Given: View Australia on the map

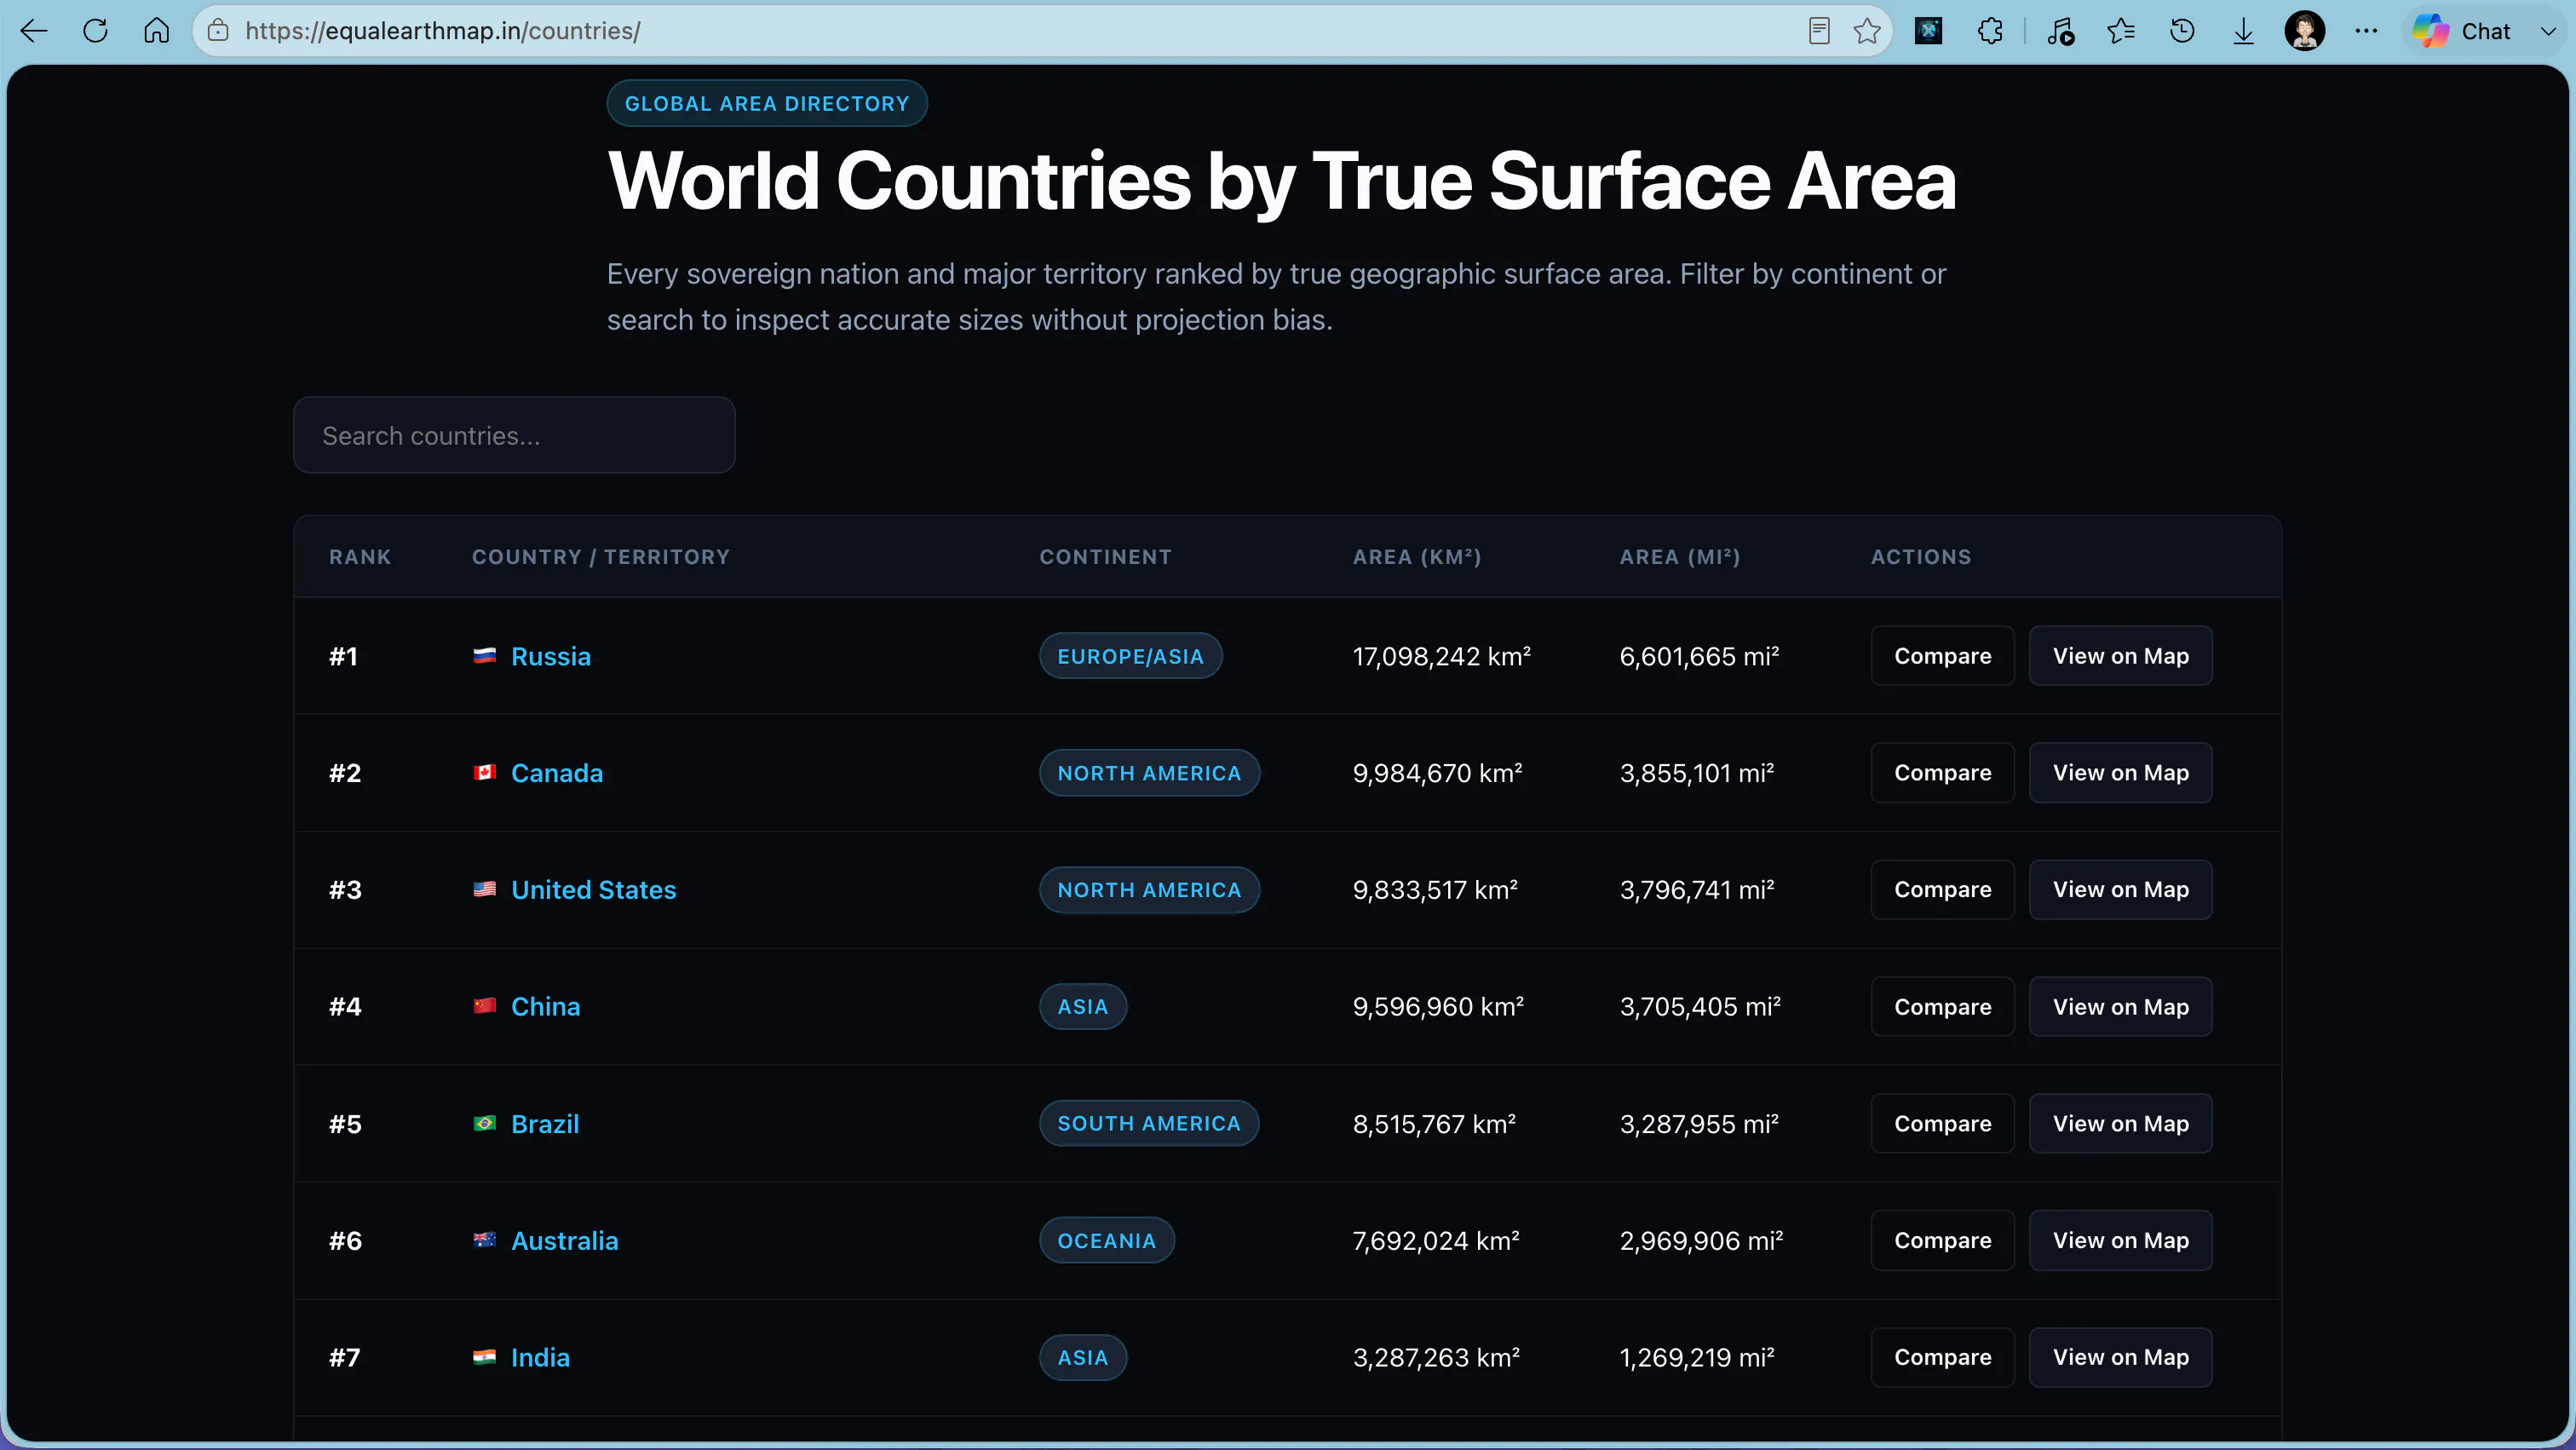Looking at the screenshot, I should pyautogui.click(x=2120, y=1241).
